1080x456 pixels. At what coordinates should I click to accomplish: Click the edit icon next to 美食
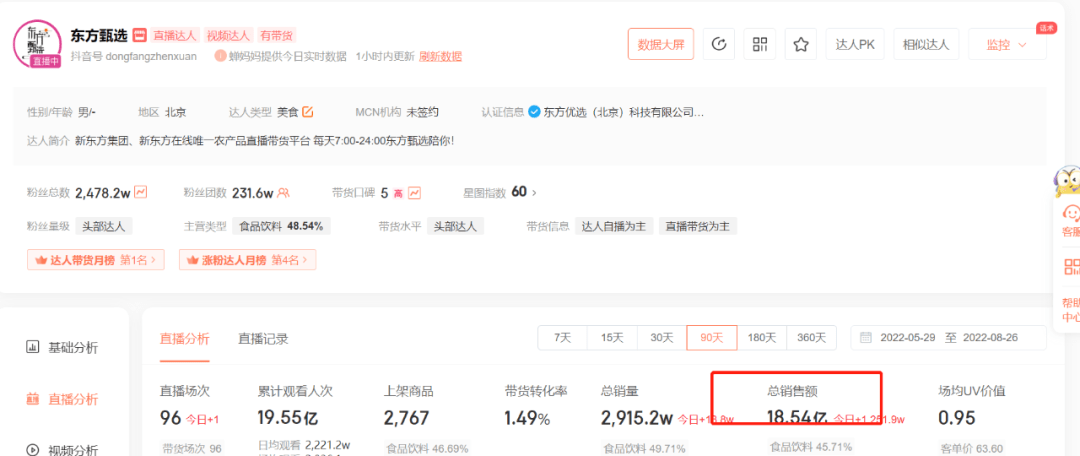coord(308,112)
